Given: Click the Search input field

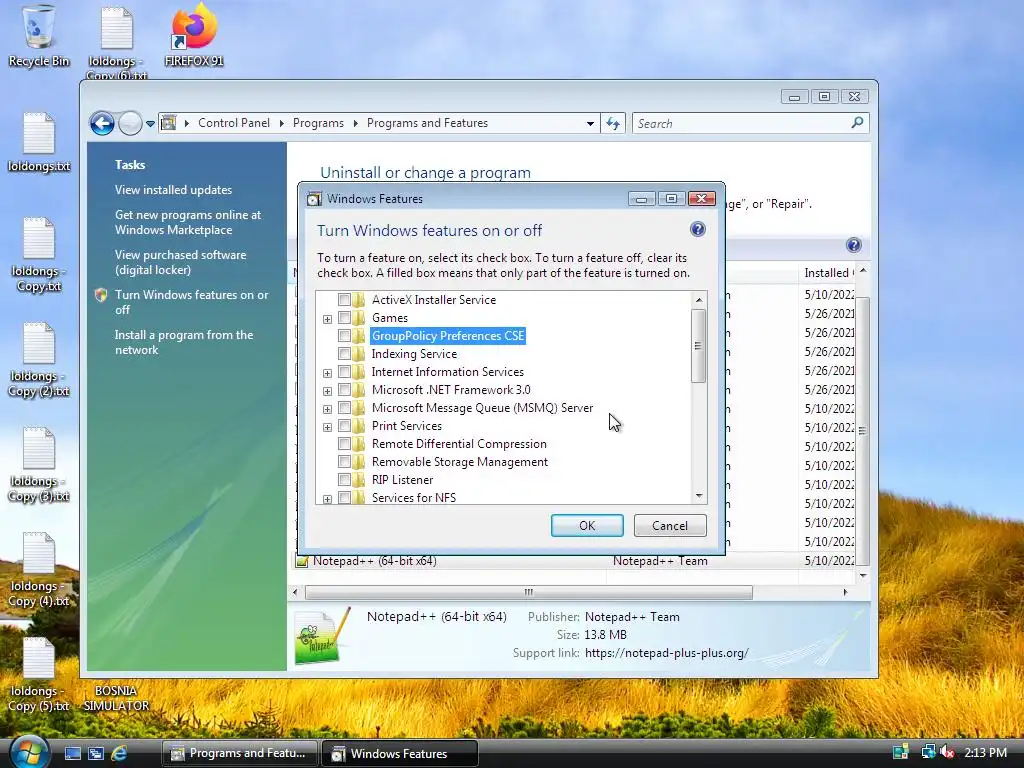Looking at the screenshot, I should click(742, 123).
